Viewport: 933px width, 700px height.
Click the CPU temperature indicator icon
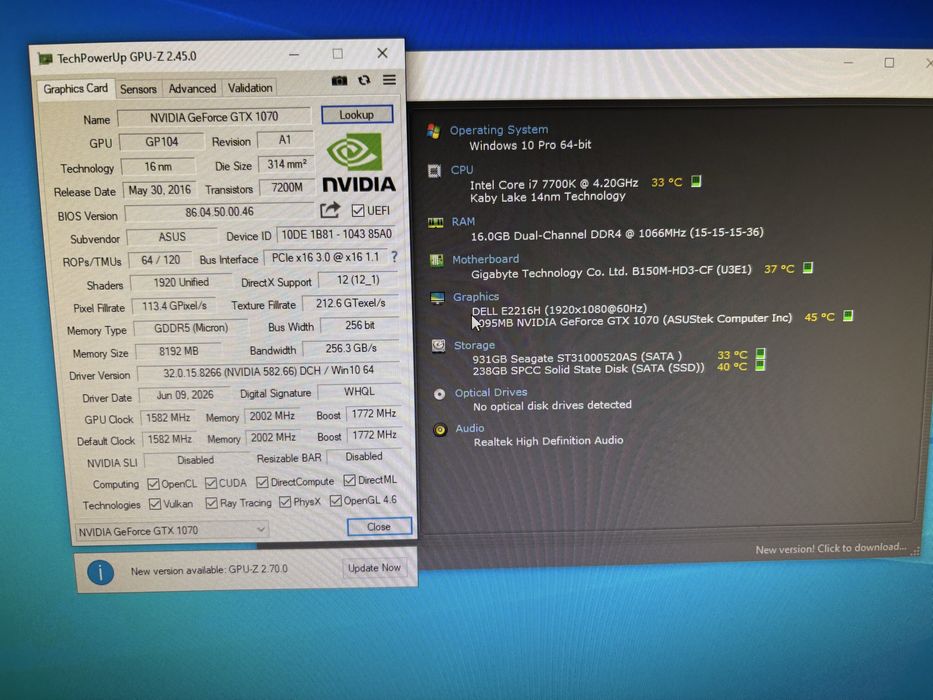click(696, 181)
